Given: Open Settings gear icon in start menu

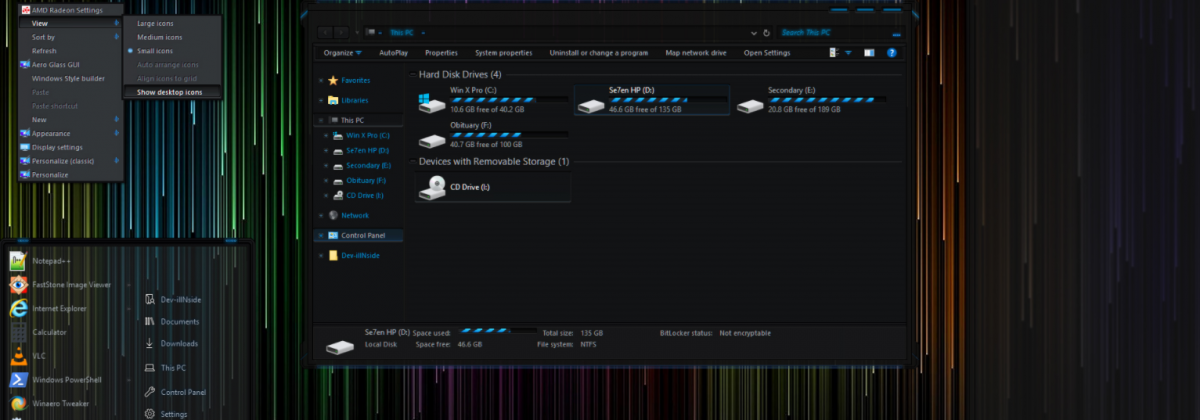Looking at the screenshot, I should tap(150, 414).
